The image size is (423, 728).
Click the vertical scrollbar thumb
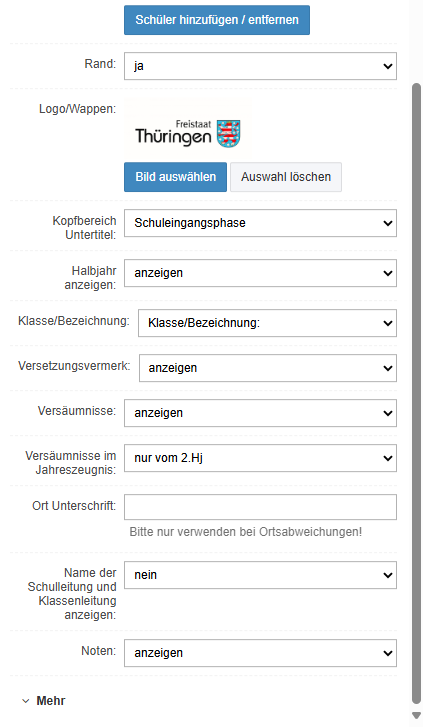coord(416,395)
